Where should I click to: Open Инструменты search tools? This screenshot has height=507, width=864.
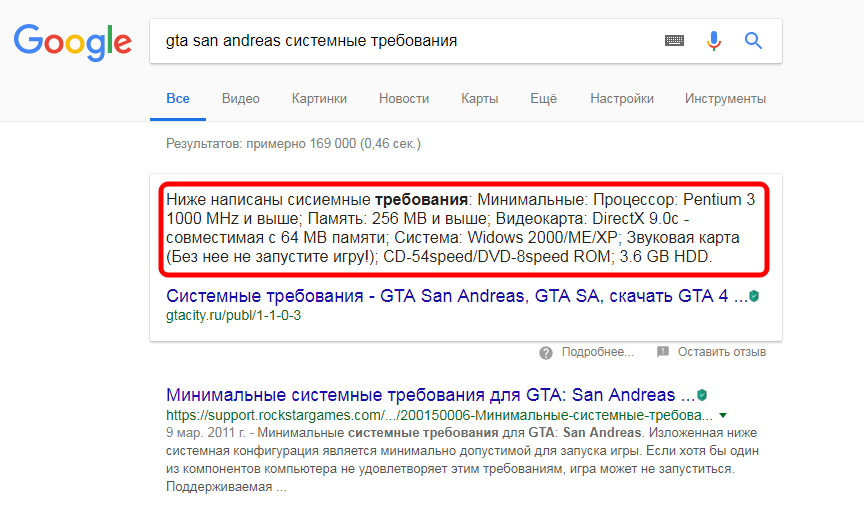(725, 99)
